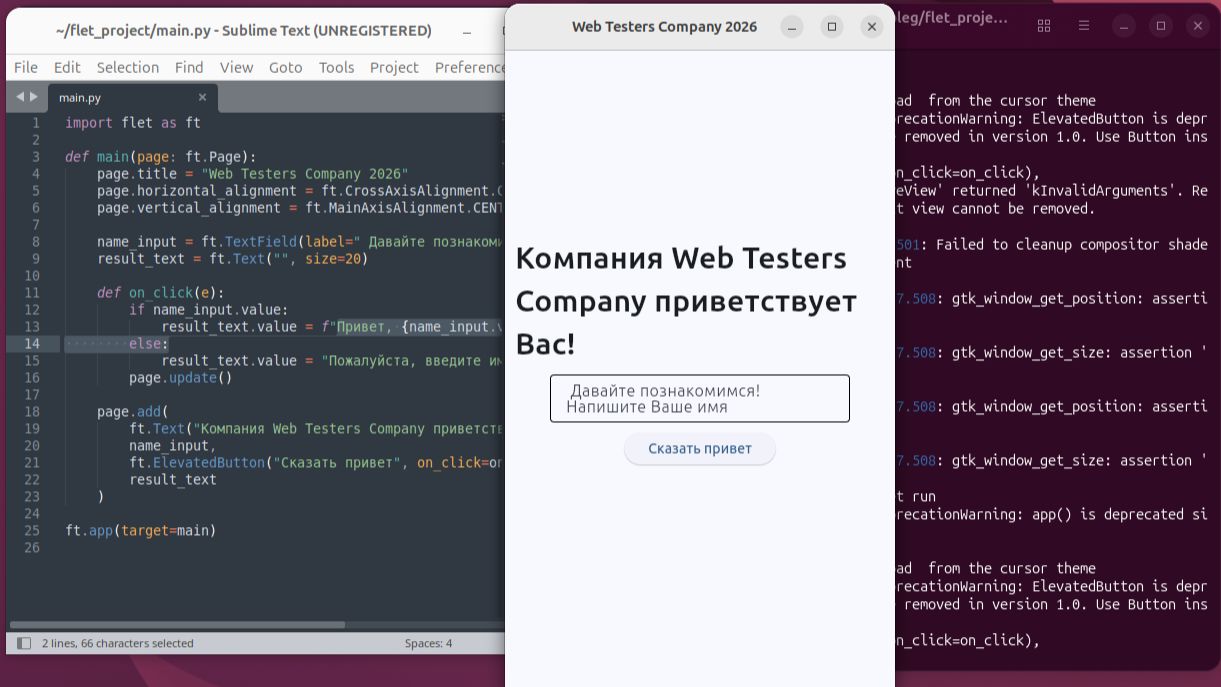Click the page.horizontal_alignment code line

[x=300, y=191]
